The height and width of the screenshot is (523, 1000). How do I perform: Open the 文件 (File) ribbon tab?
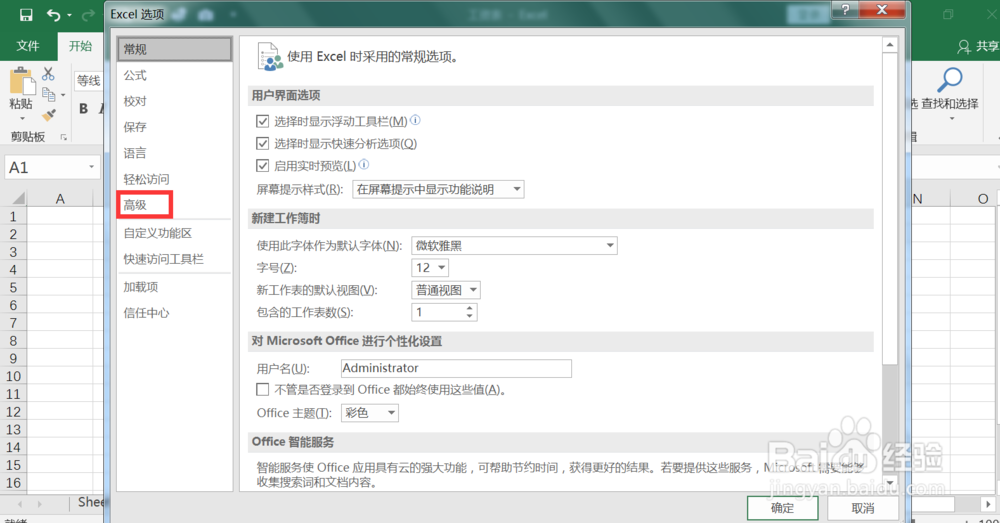tap(27, 46)
